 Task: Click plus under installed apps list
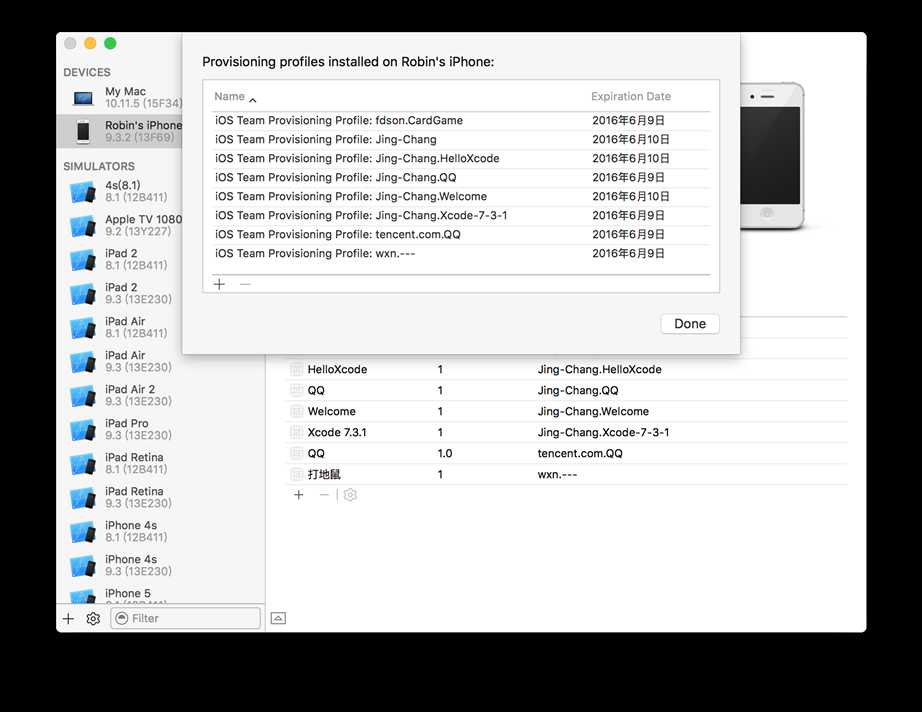298,495
